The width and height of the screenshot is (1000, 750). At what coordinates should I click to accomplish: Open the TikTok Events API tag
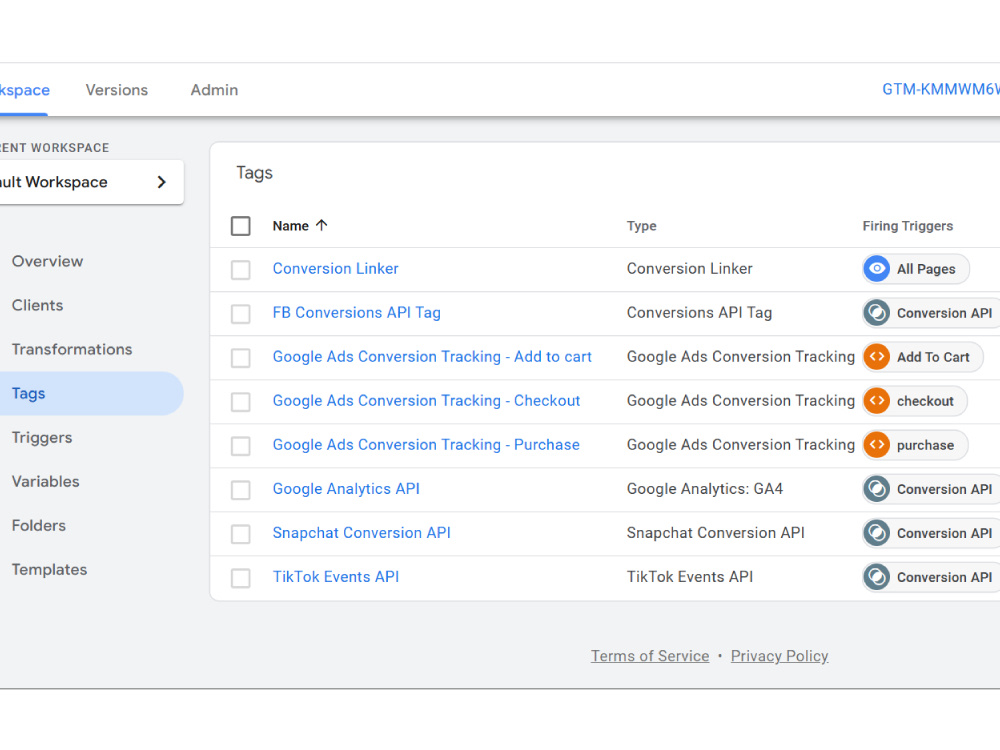pos(335,577)
